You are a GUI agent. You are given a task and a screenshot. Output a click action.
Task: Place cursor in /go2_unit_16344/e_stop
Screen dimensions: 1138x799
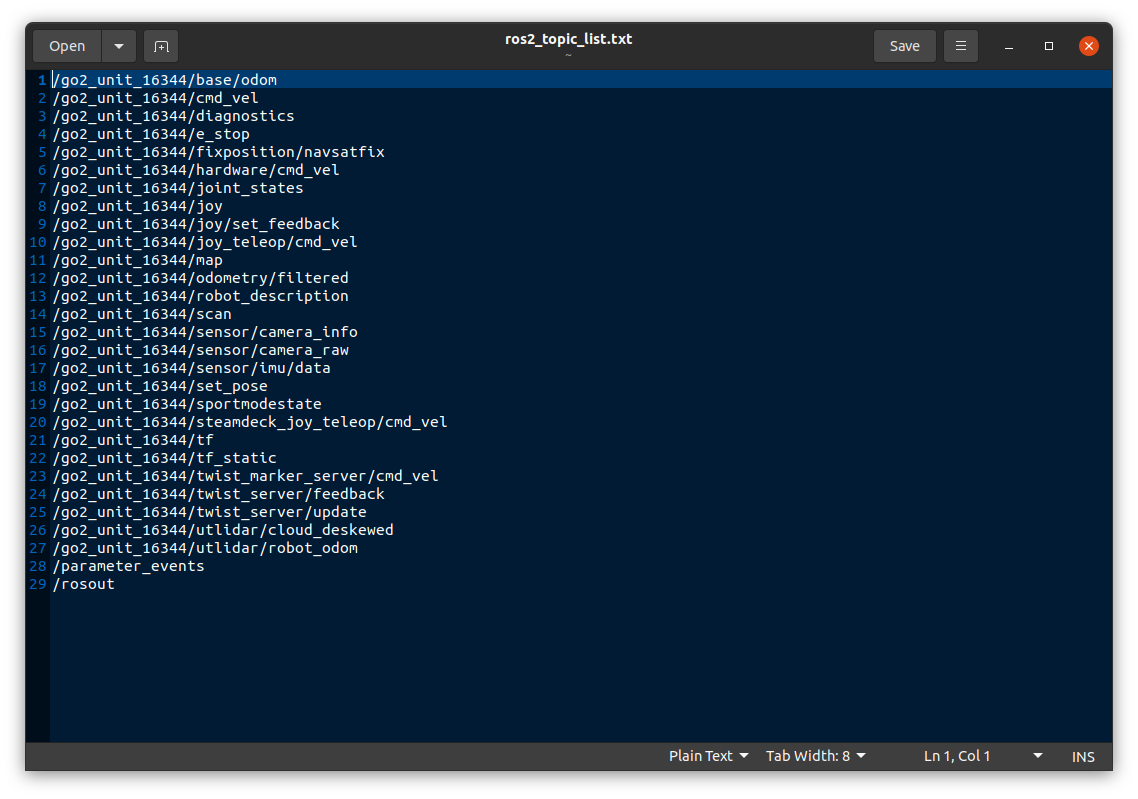[x=151, y=134]
